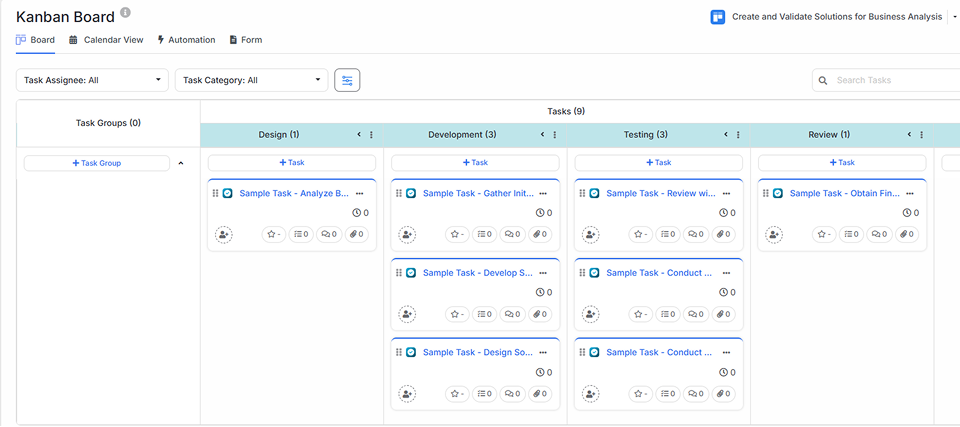Open comments on Develop S... task card

pyautogui.click(x=513, y=314)
